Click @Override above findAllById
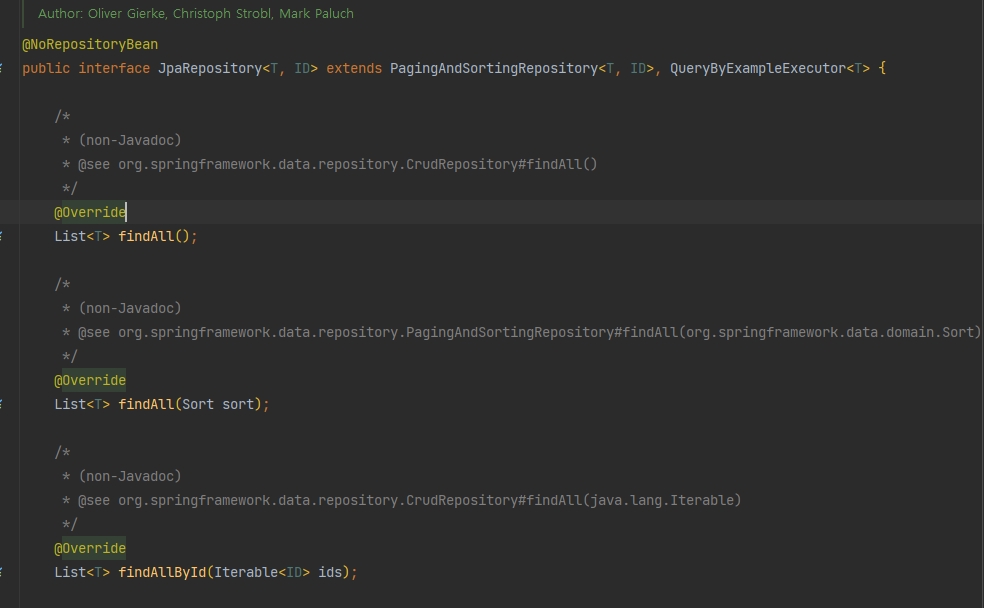This screenshot has width=984, height=608. (x=90, y=548)
